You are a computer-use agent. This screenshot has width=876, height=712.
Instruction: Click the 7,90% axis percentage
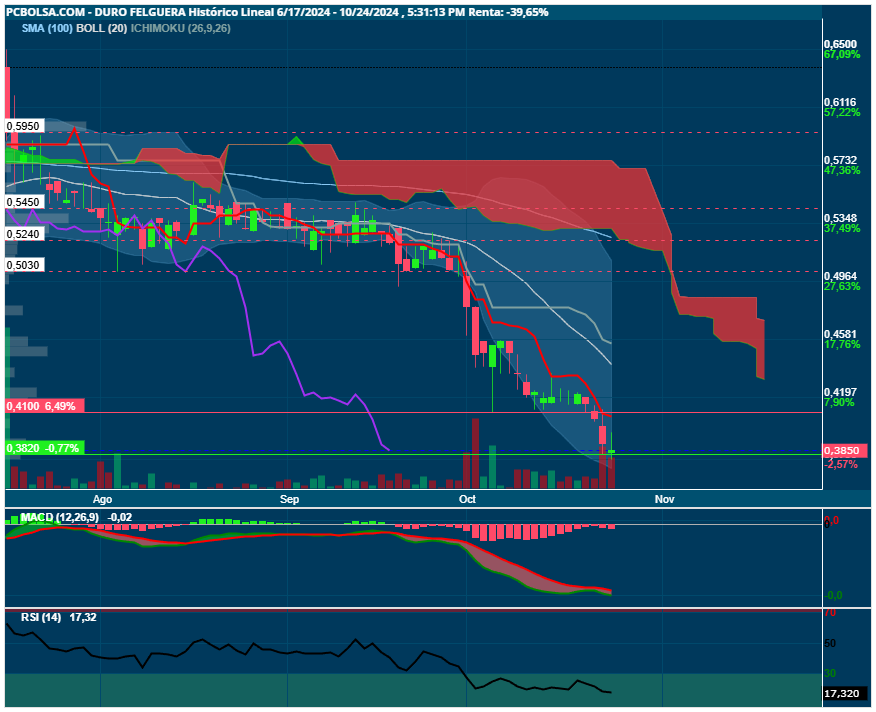tap(839, 402)
